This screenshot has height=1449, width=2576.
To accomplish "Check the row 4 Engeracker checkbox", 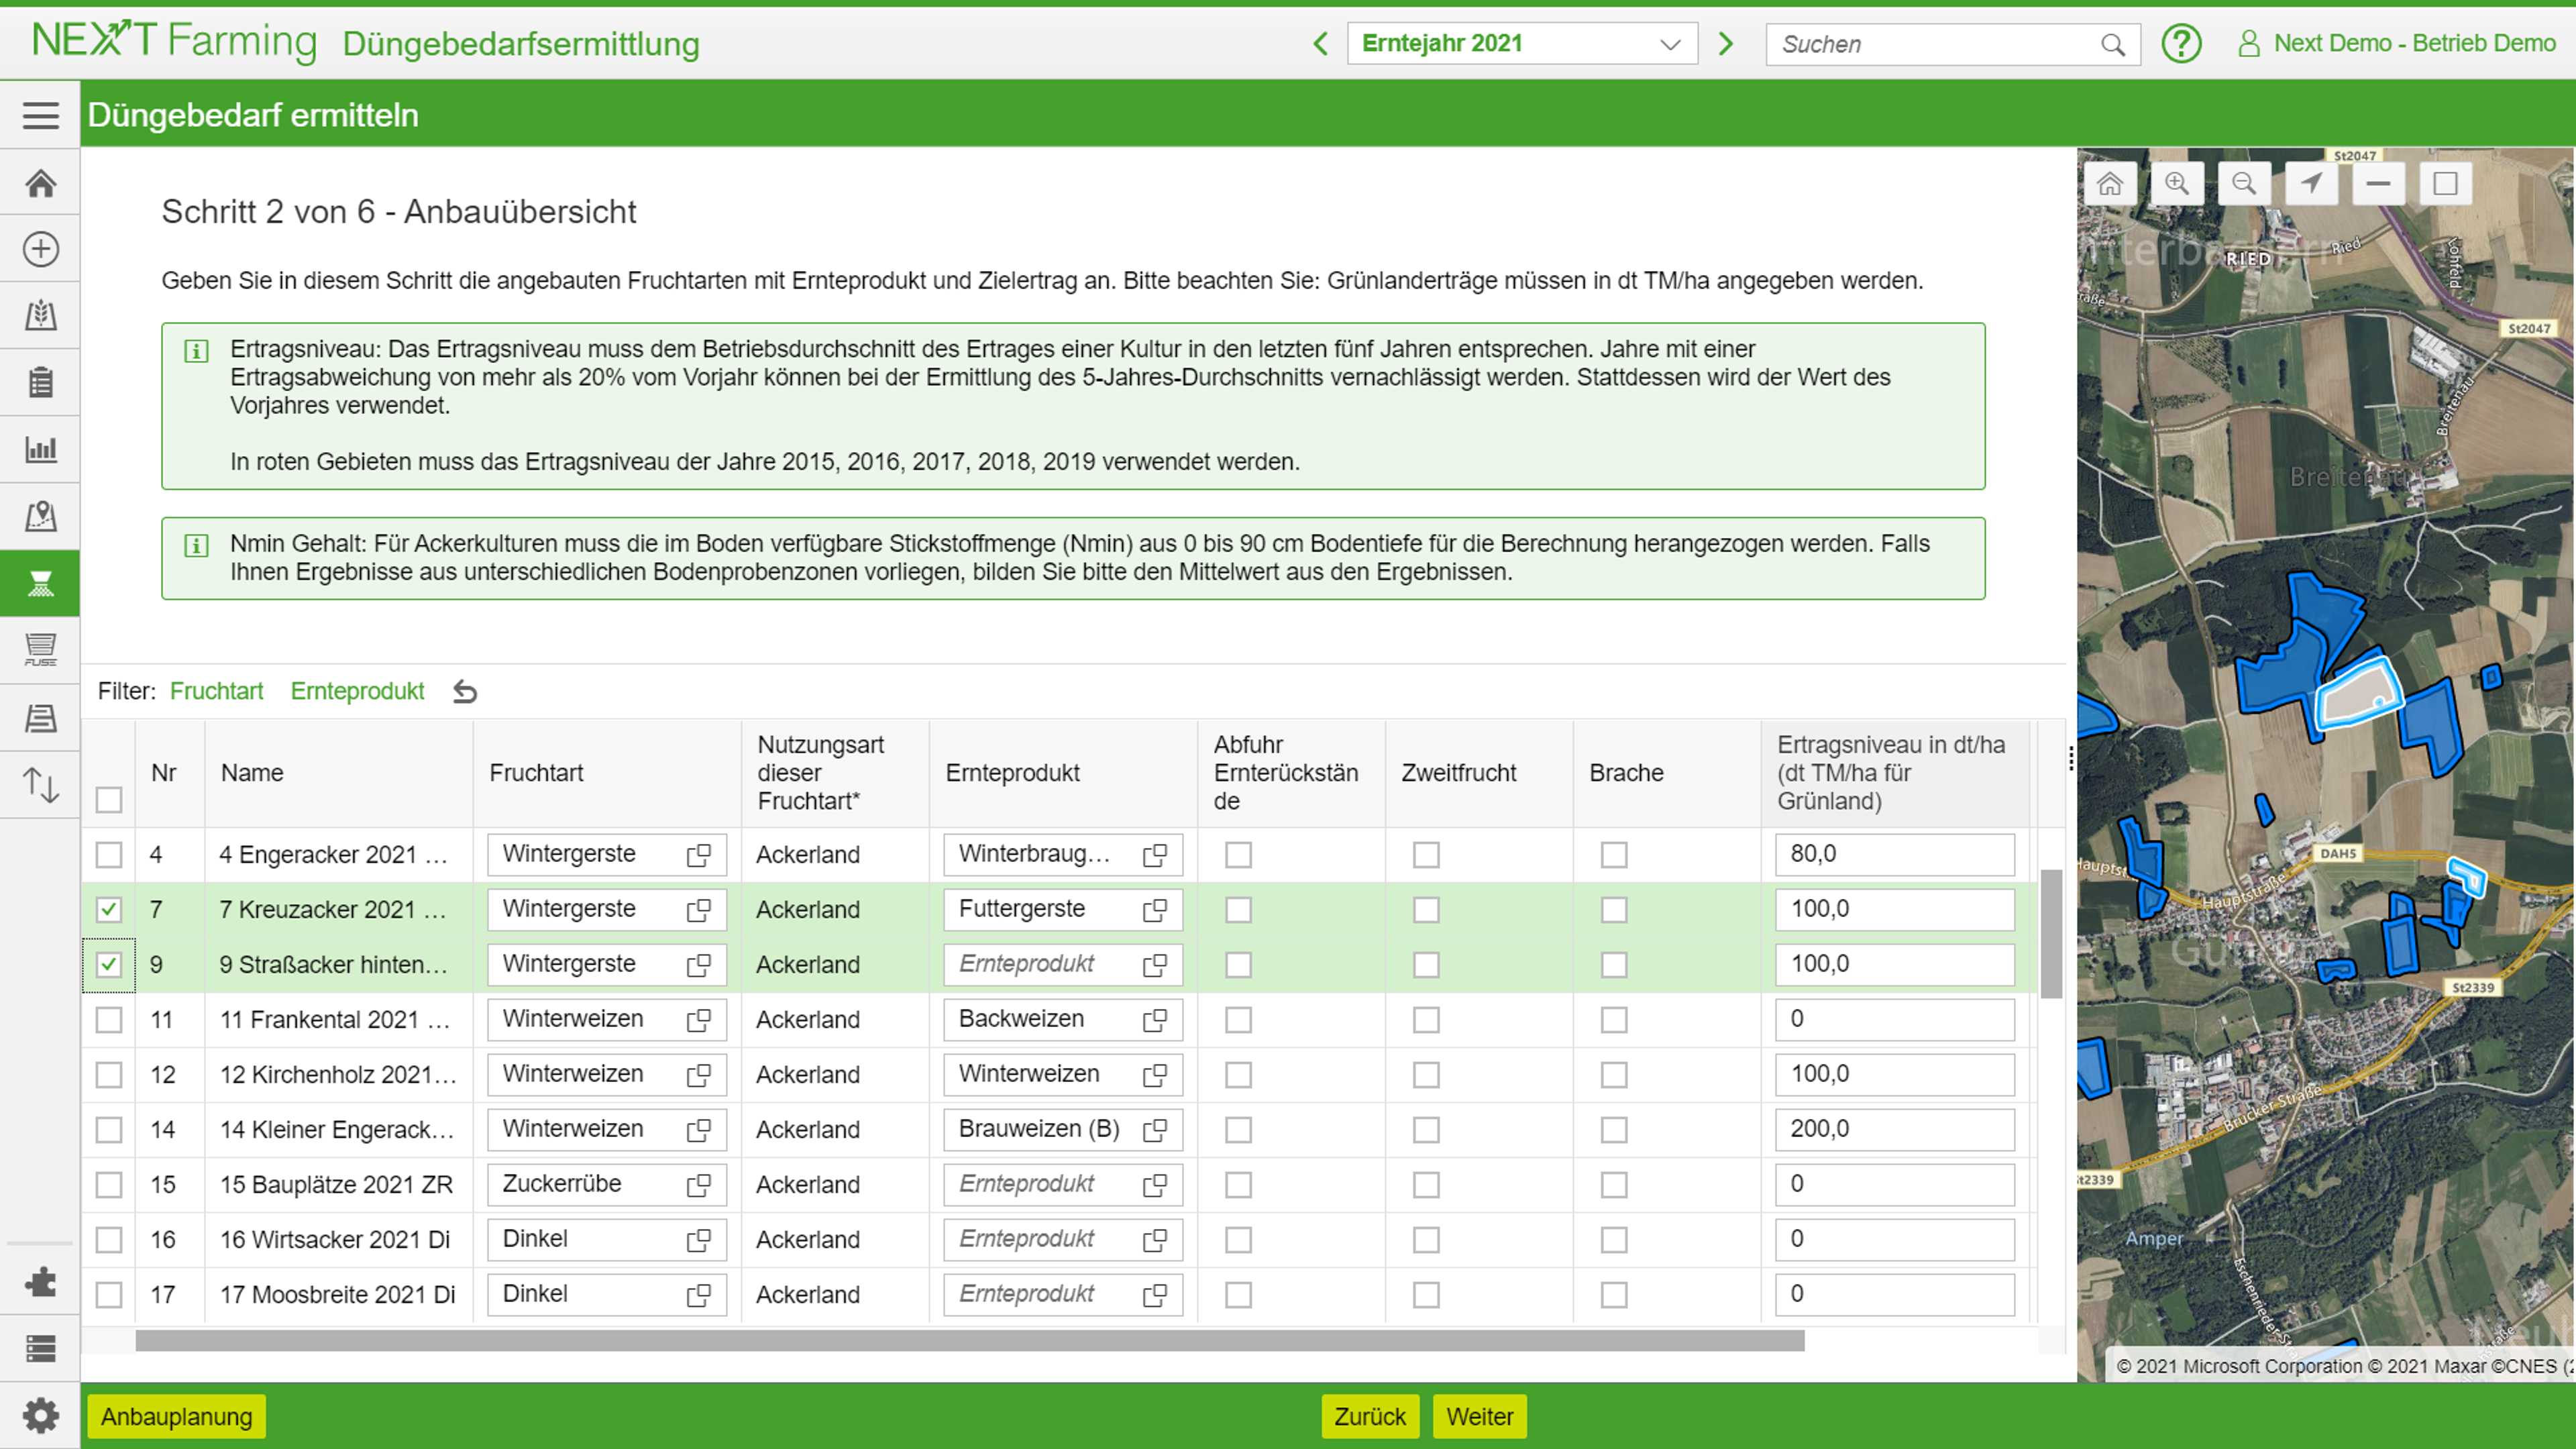I will click(x=109, y=855).
